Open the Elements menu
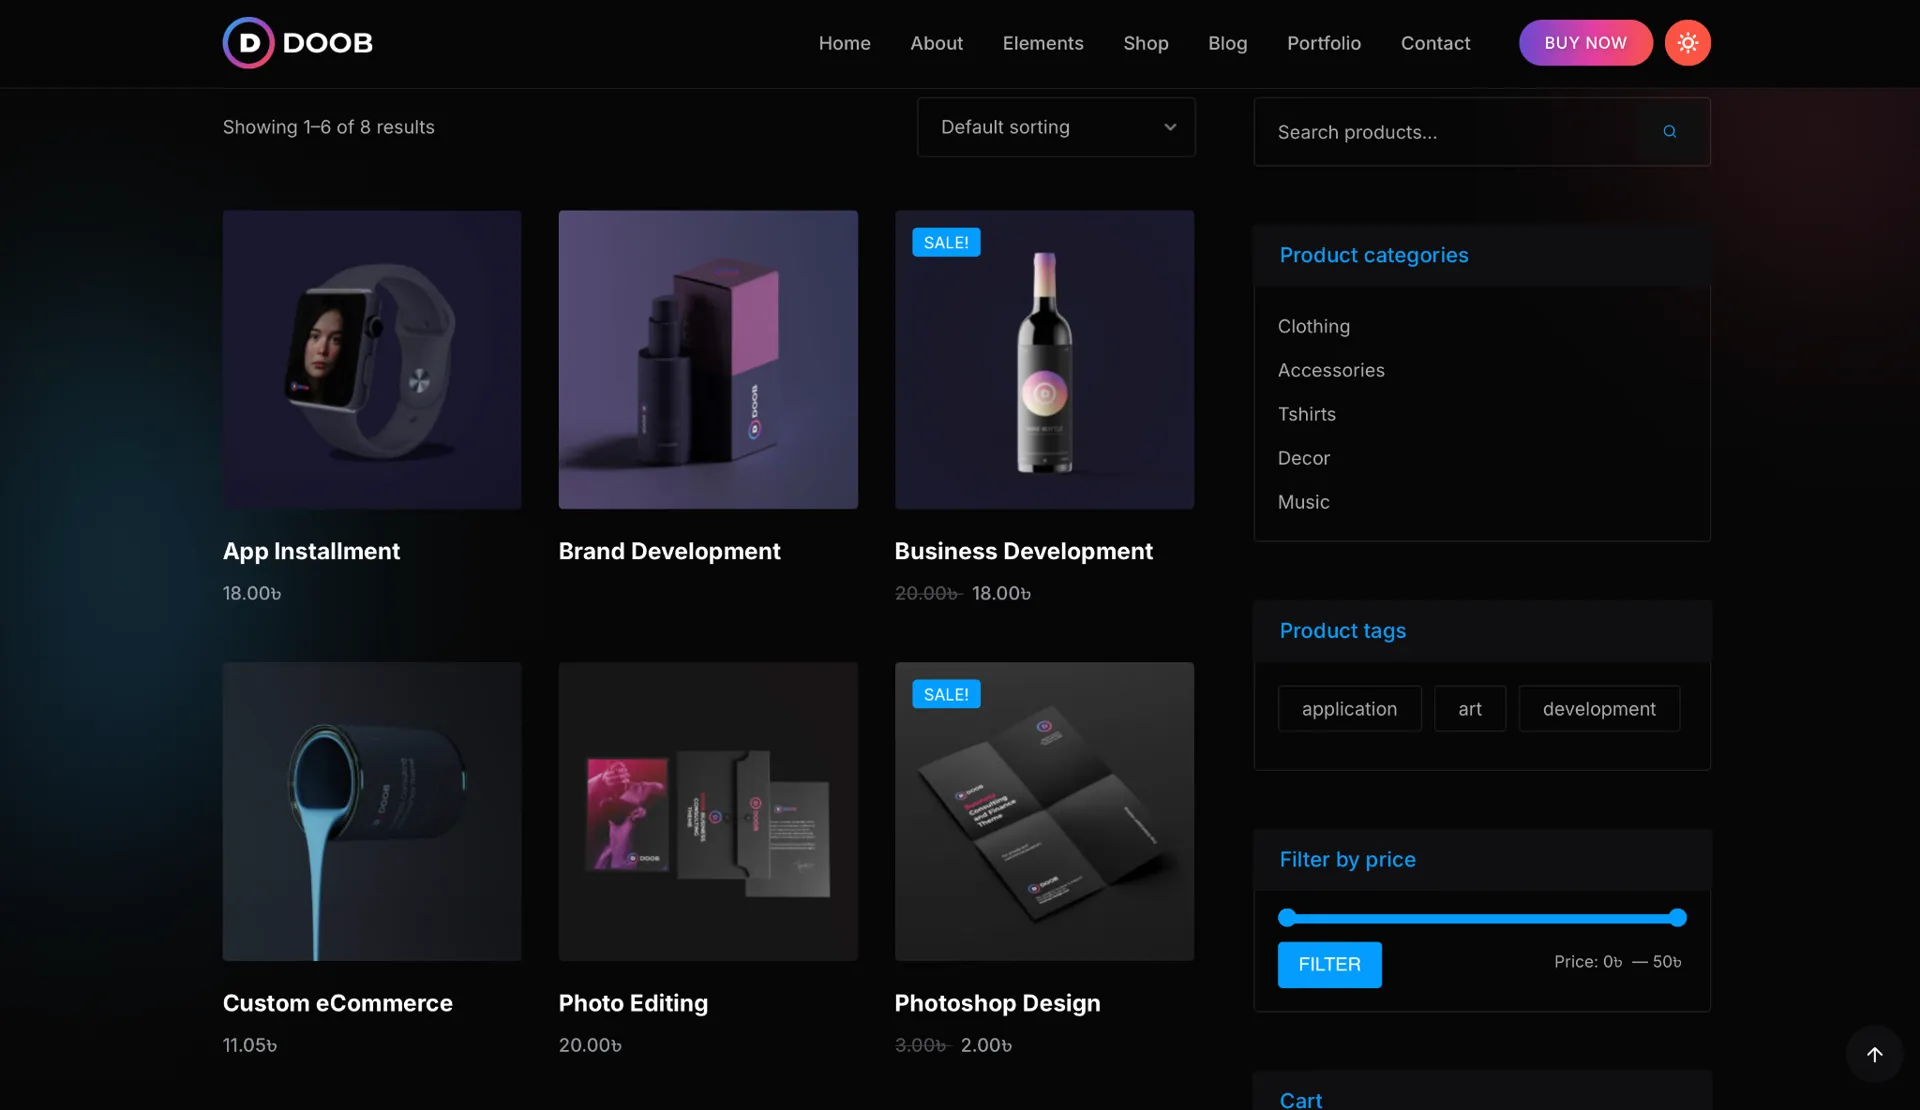The image size is (1920, 1110). click(1042, 43)
